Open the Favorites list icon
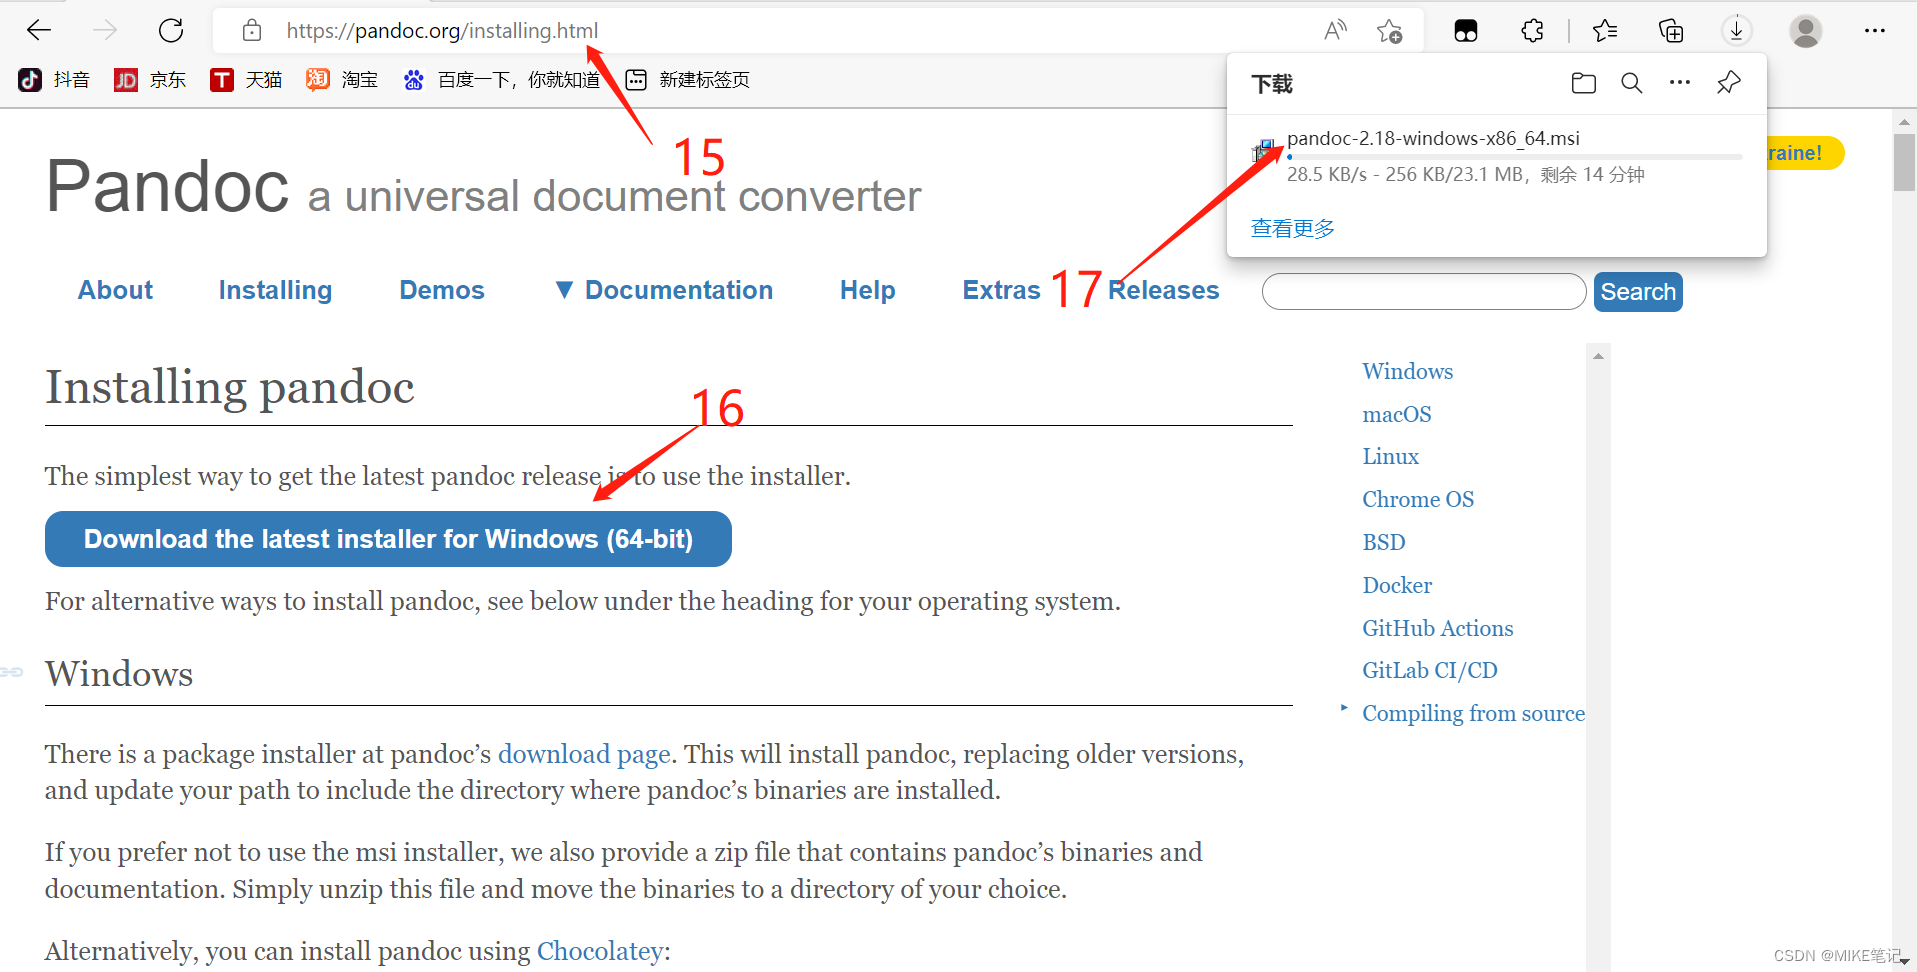The height and width of the screenshot is (972, 1917). point(1605,31)
